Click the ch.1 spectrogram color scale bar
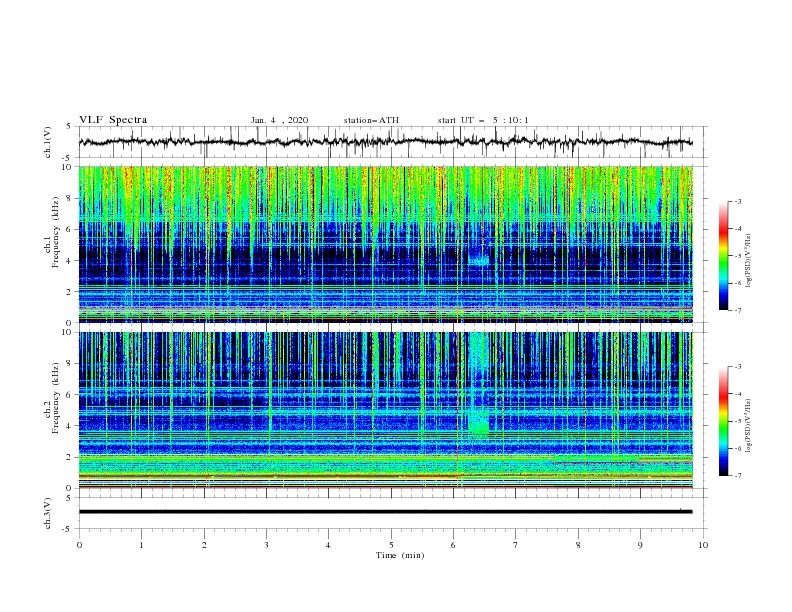Screen dimensions: 792x612 point(724,256)
